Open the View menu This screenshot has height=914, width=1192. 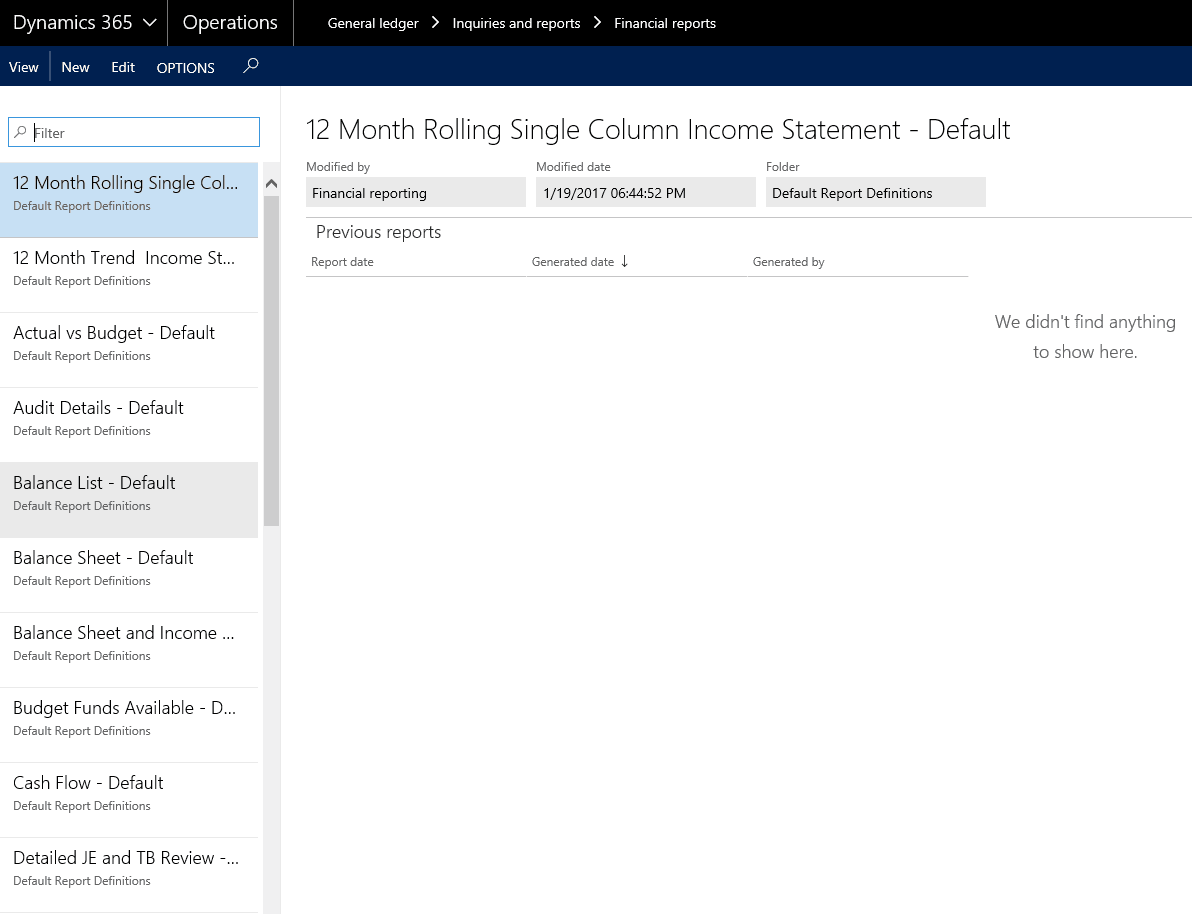[24, 66]
